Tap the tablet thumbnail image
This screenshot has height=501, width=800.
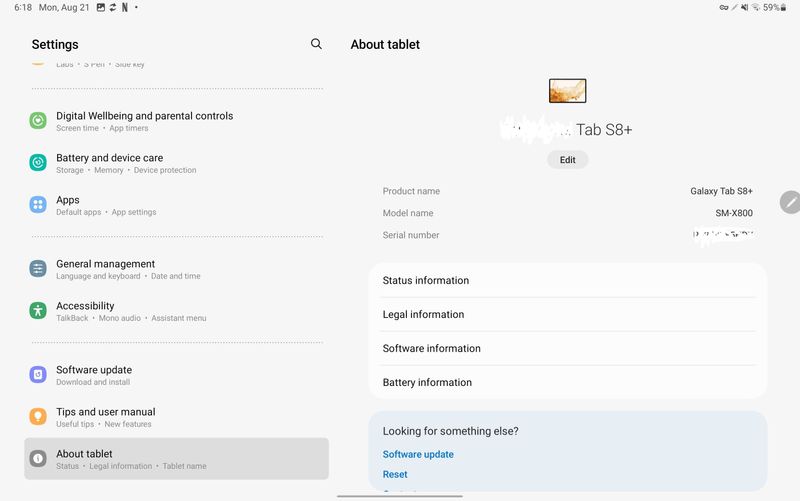pos(567,91)
